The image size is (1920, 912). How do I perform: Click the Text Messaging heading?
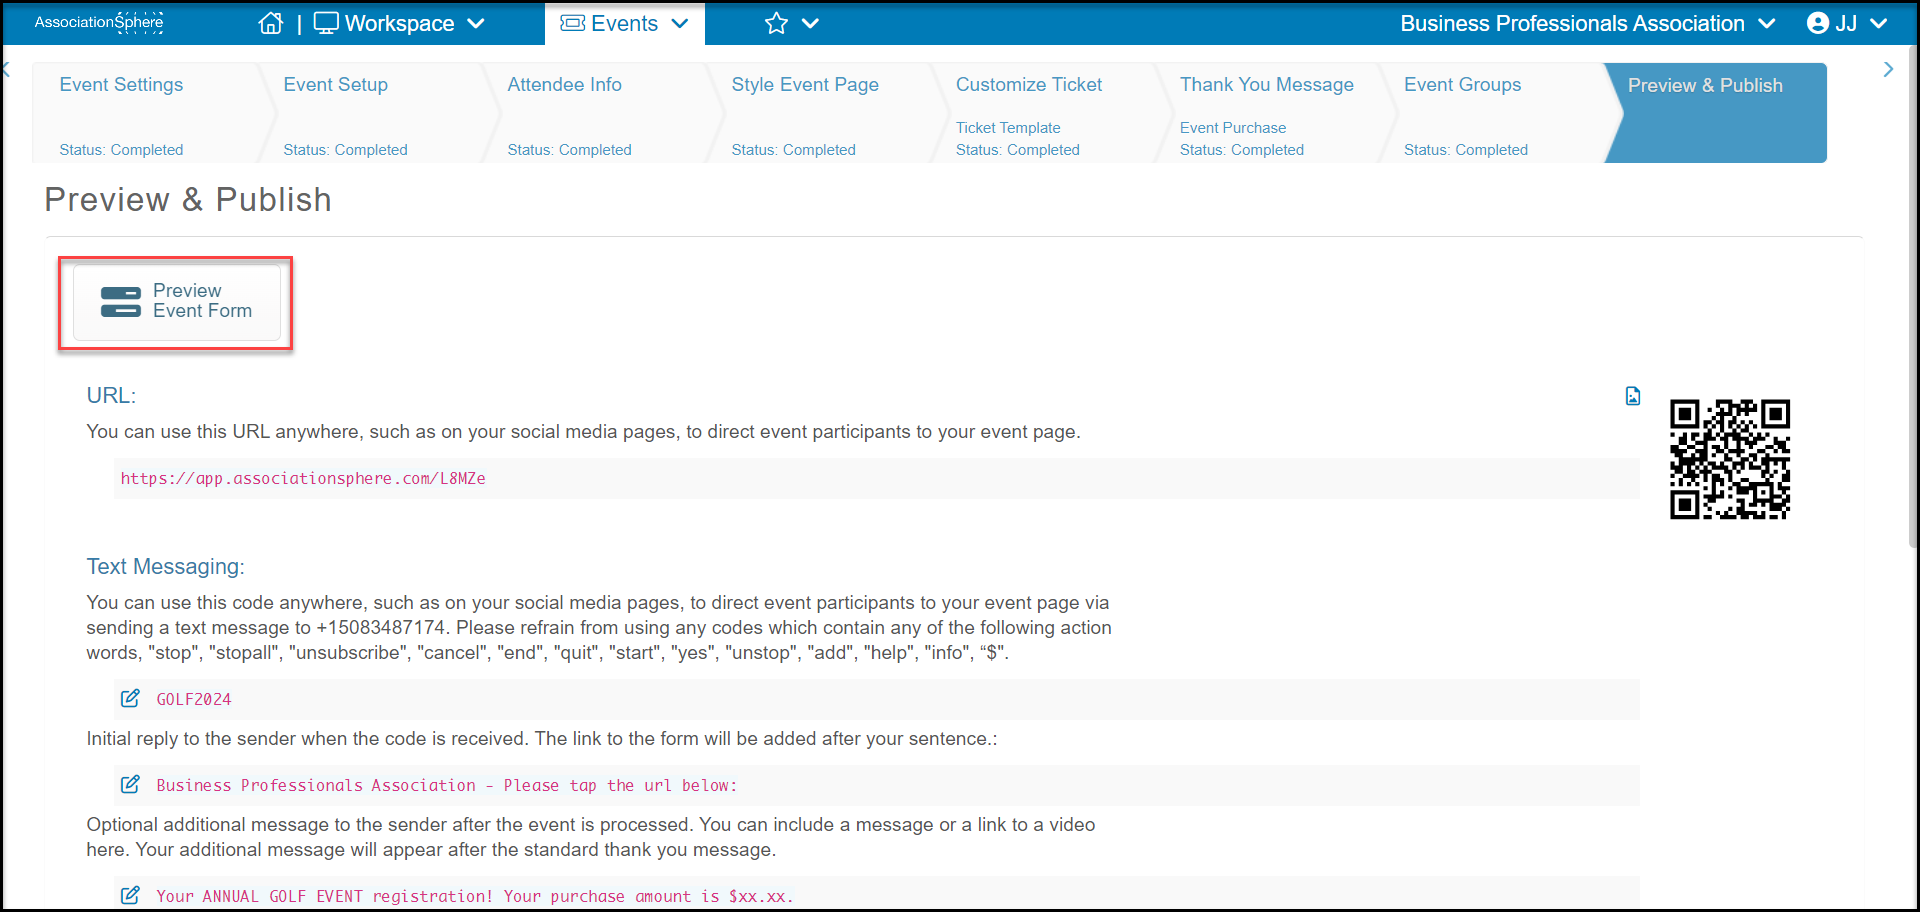click(165, 566)
